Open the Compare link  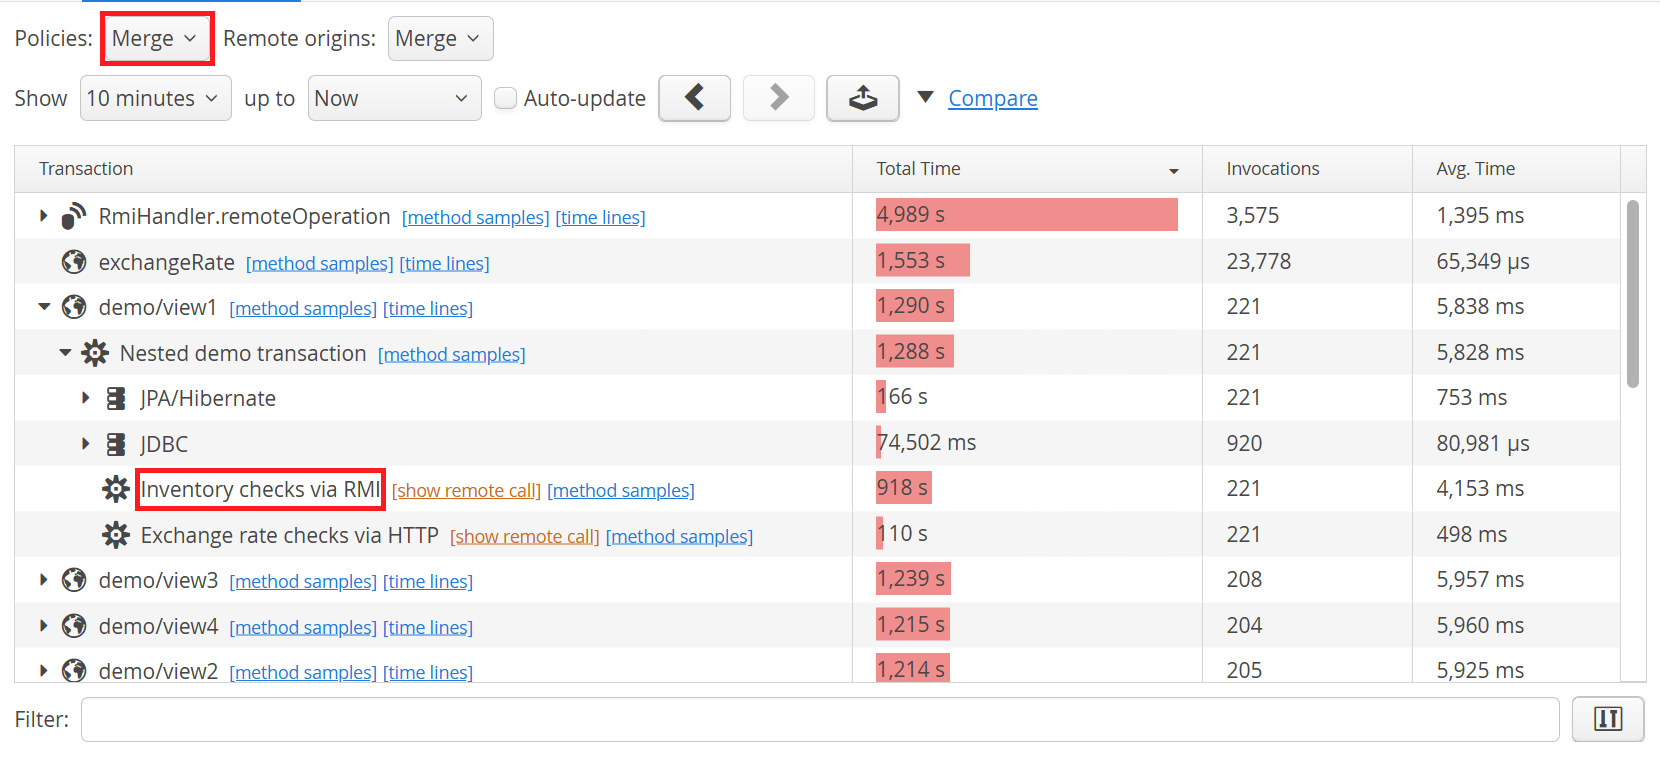(x=992, y=98)
